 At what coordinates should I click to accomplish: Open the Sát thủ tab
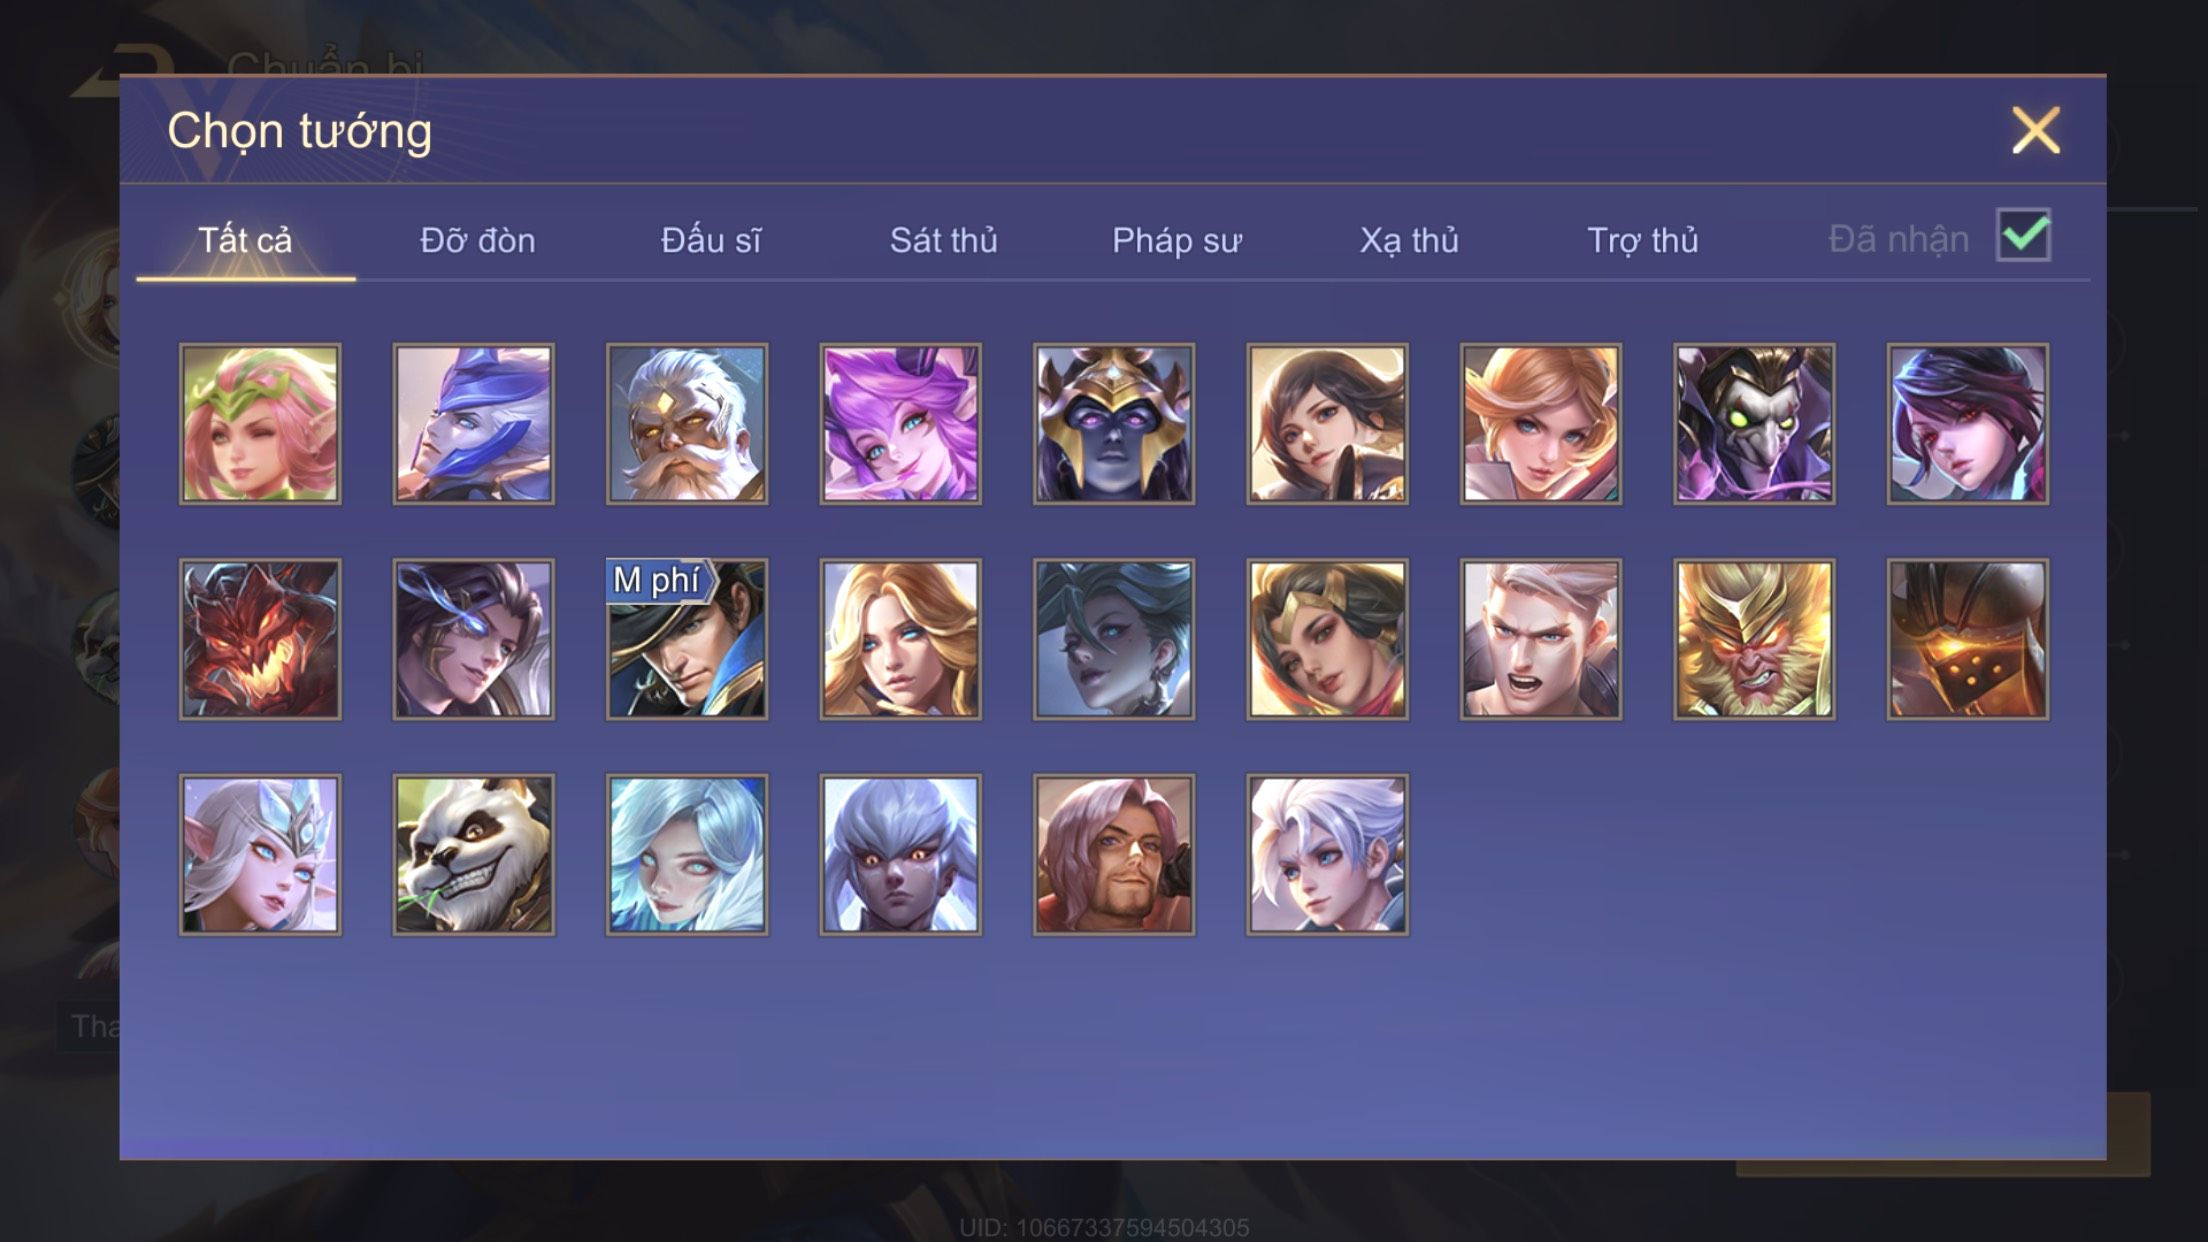tap(943, 240)
